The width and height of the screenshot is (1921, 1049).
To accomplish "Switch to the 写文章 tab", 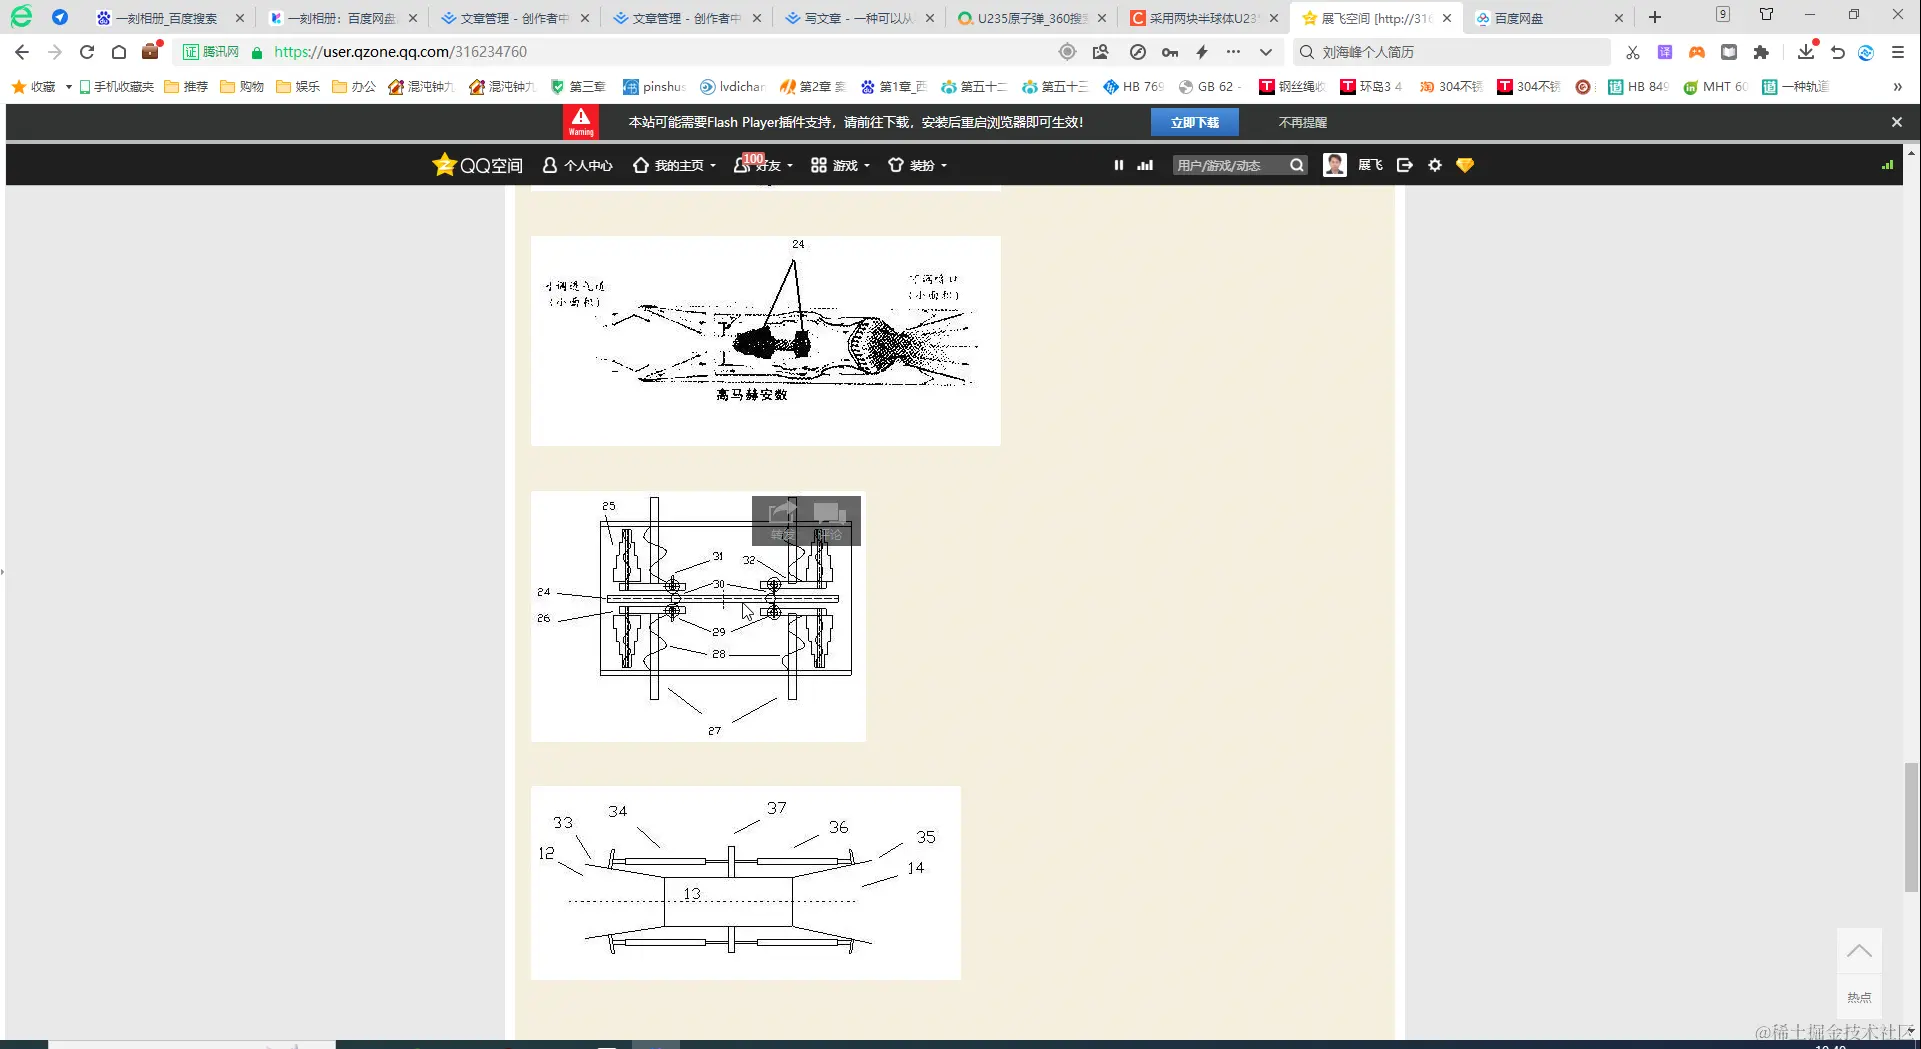I will (x=859, y=18).
